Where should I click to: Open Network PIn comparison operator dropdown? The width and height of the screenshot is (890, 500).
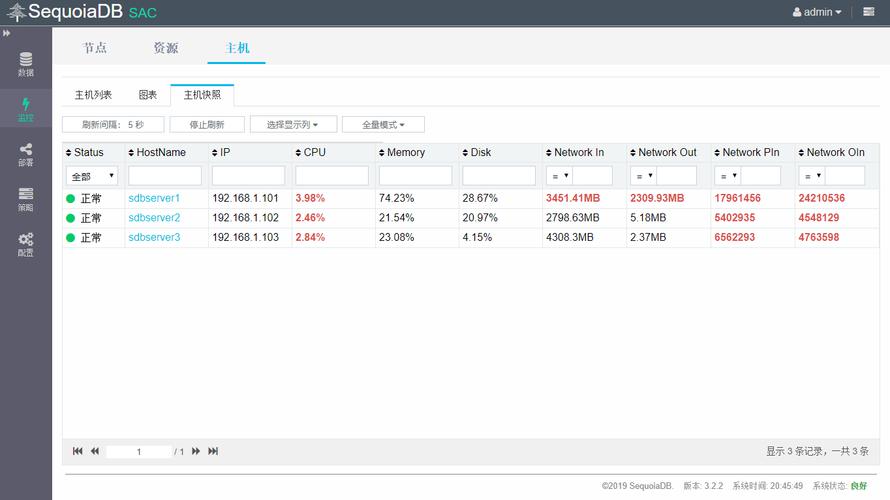[728, 176]
